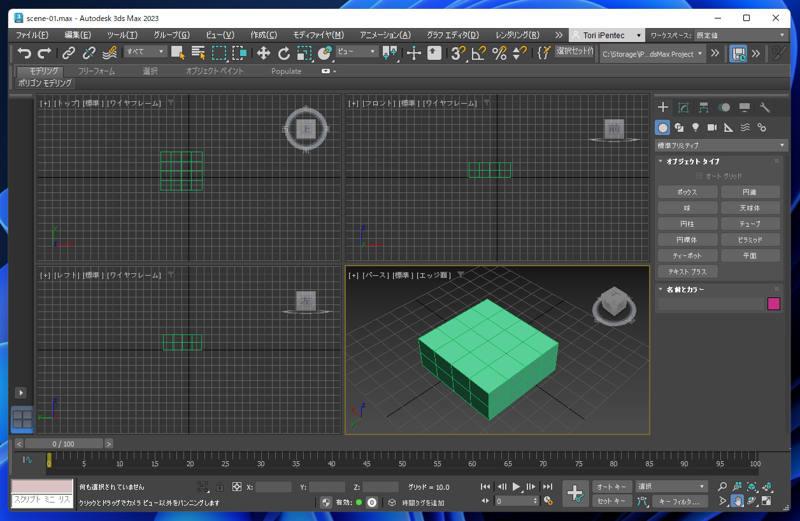This screenshot has height=521, width=800.
Task: Open the 標準プリミティブ category dropdown
Action: coord(720,145)
